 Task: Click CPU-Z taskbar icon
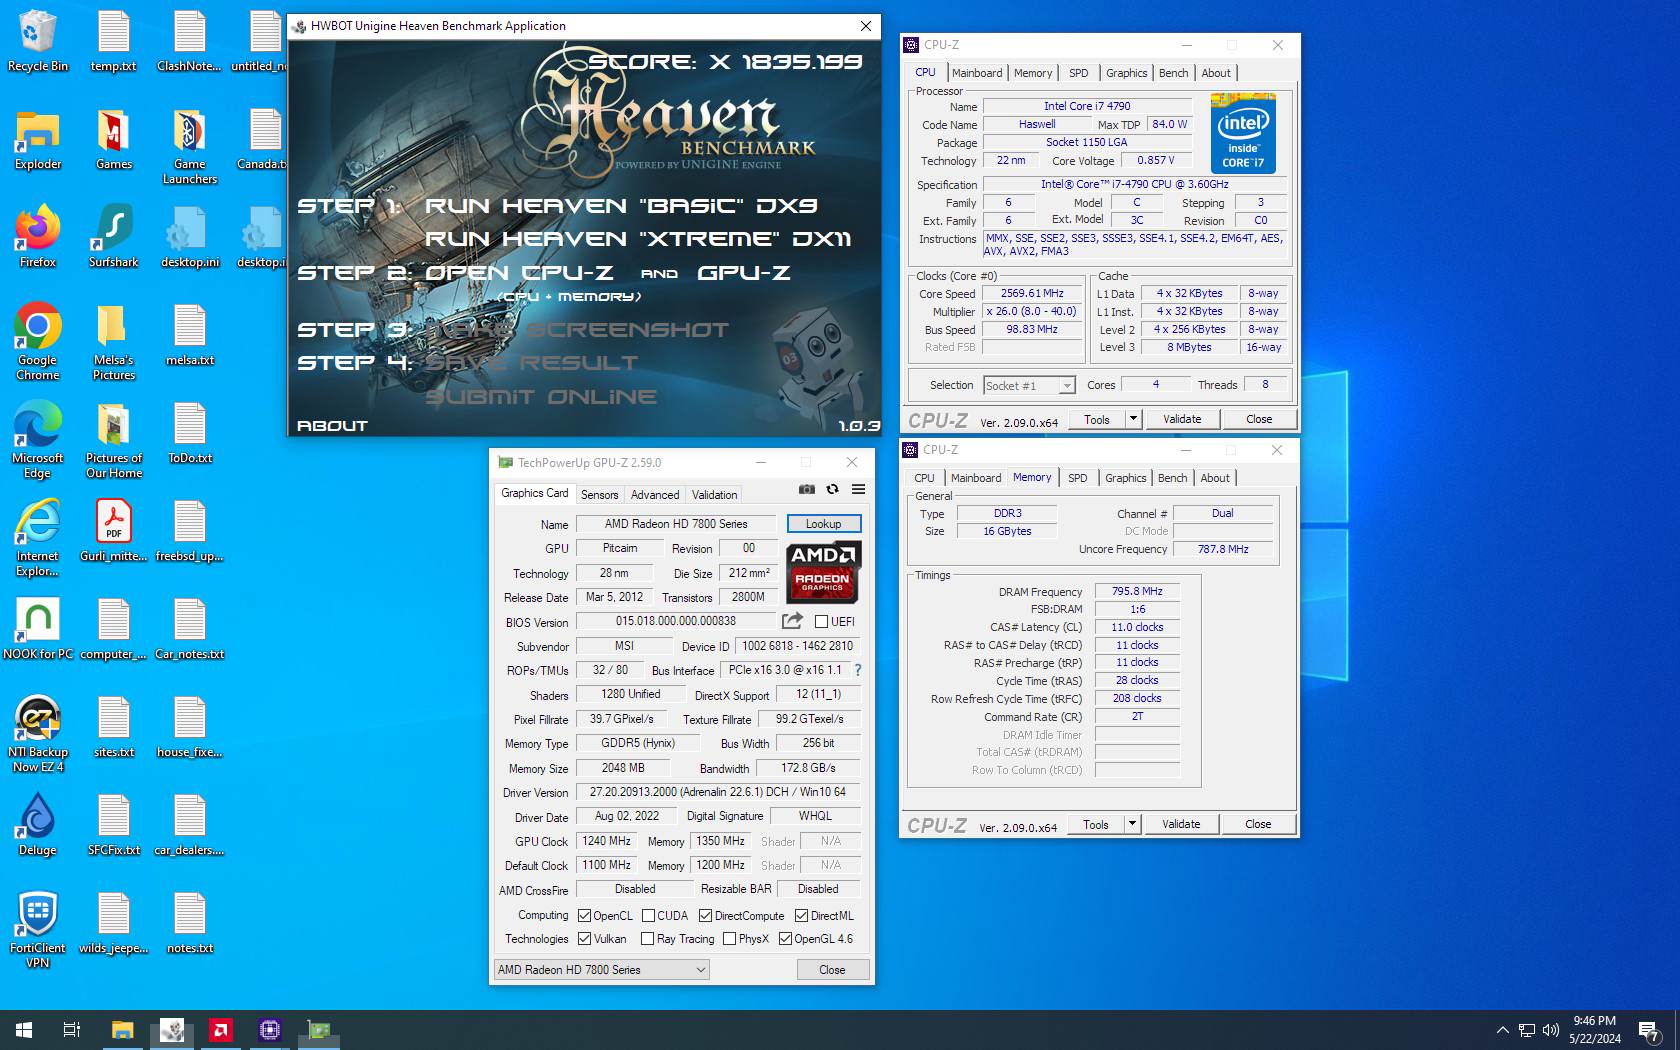tap(270, 1029)
